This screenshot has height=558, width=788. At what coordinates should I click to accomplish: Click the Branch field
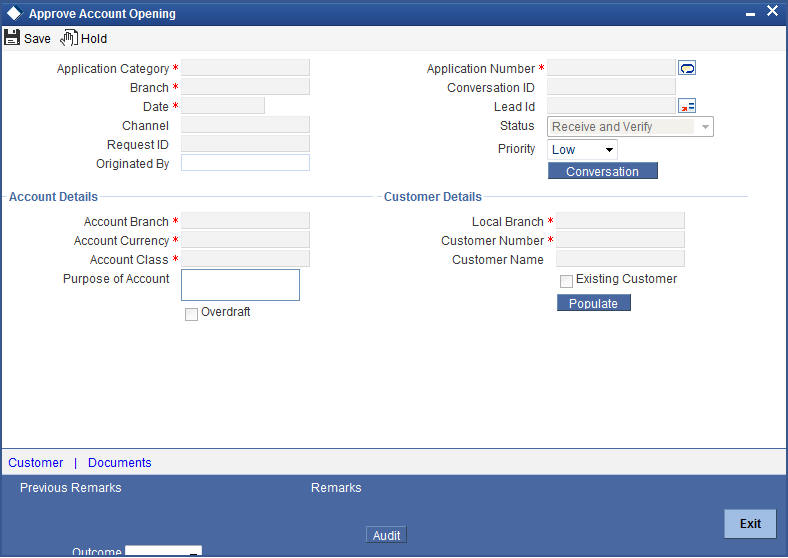point(245,86)
